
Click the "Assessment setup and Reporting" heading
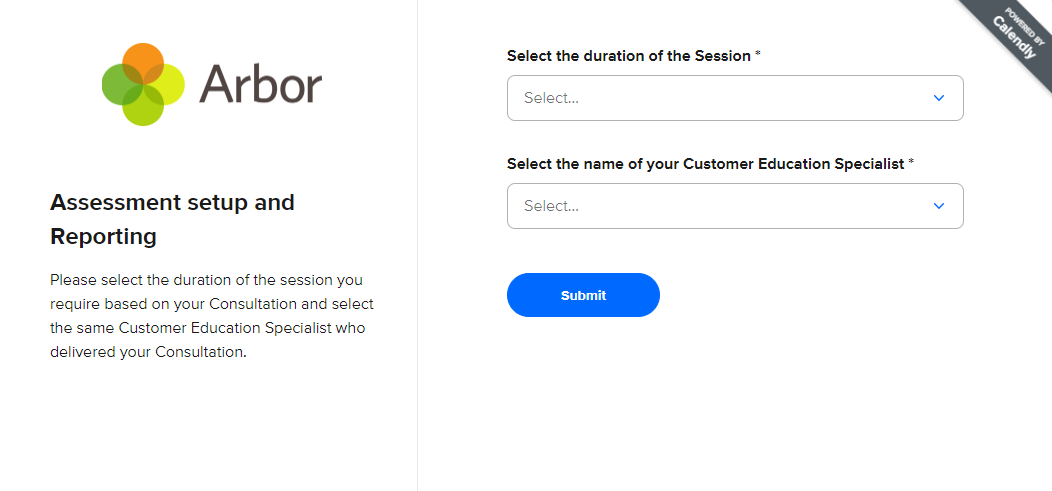[x=172, y=219]
